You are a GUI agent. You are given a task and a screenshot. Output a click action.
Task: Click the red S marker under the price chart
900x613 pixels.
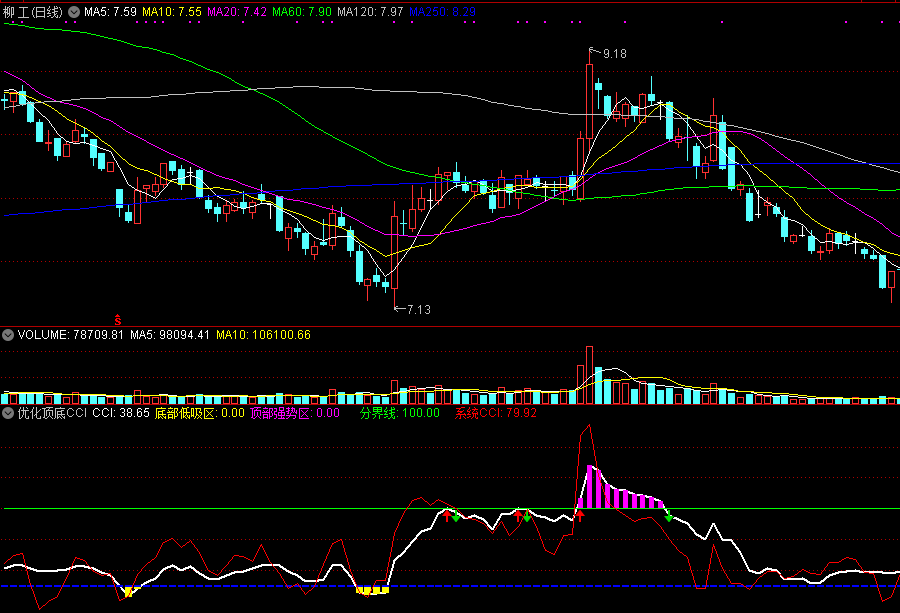pos(118,320)
